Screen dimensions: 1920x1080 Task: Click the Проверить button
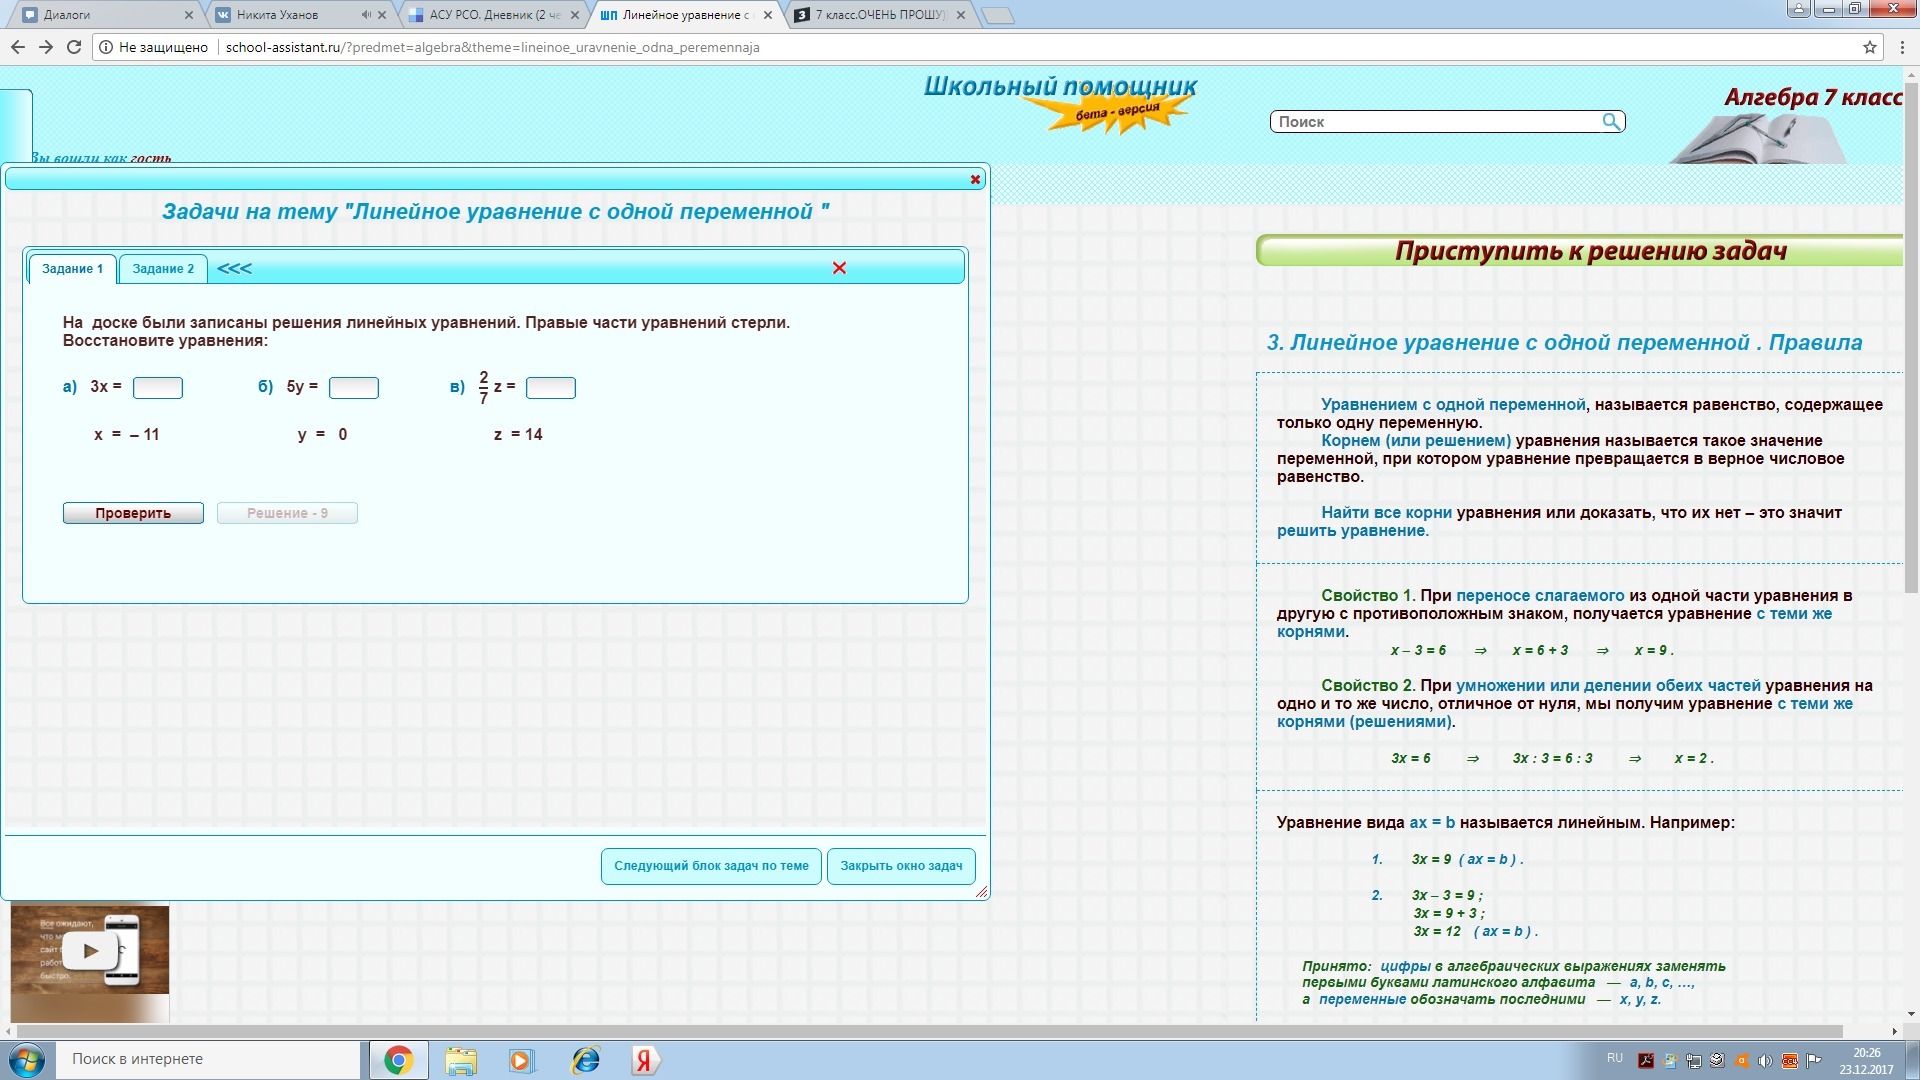tap(133, 513)
